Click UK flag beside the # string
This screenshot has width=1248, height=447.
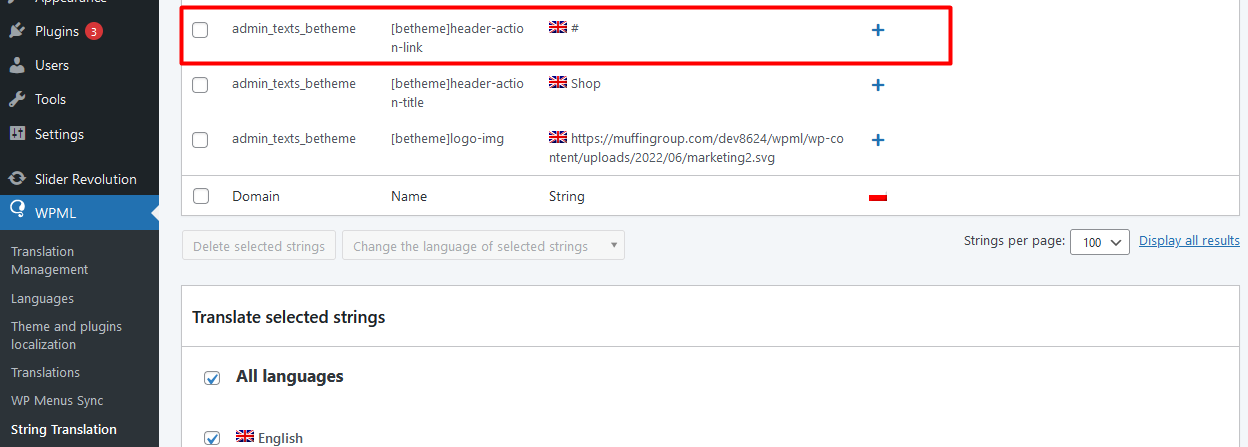point(558,28)
